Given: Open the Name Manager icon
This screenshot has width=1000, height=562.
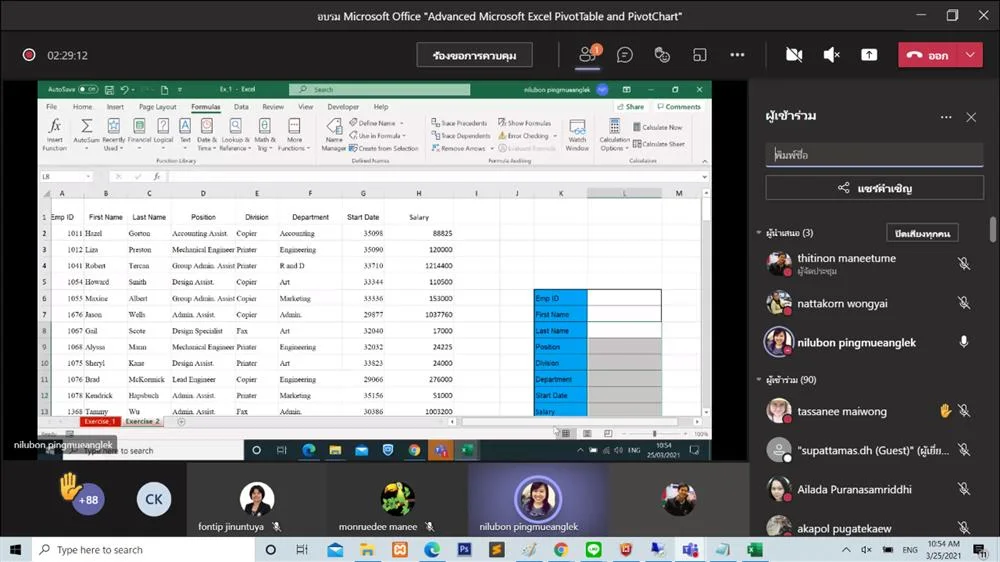Looking at the screenshot, I should pos(334,134).
